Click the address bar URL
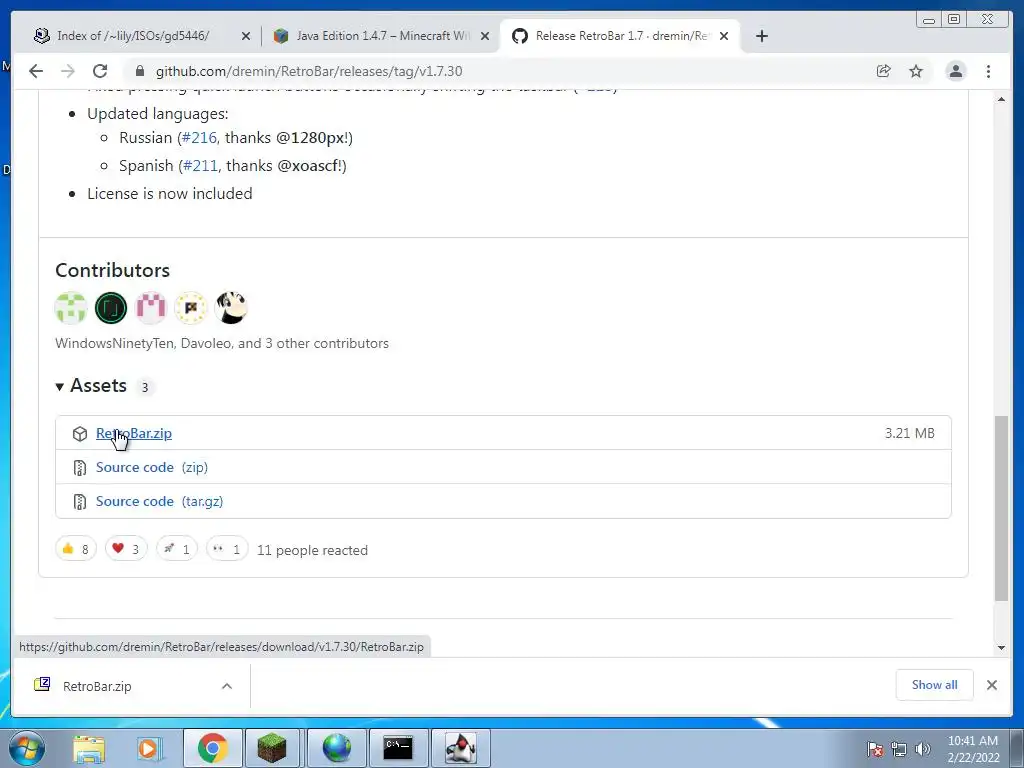The width and height of the screenshot is (1024, 768). click(309, 71)
